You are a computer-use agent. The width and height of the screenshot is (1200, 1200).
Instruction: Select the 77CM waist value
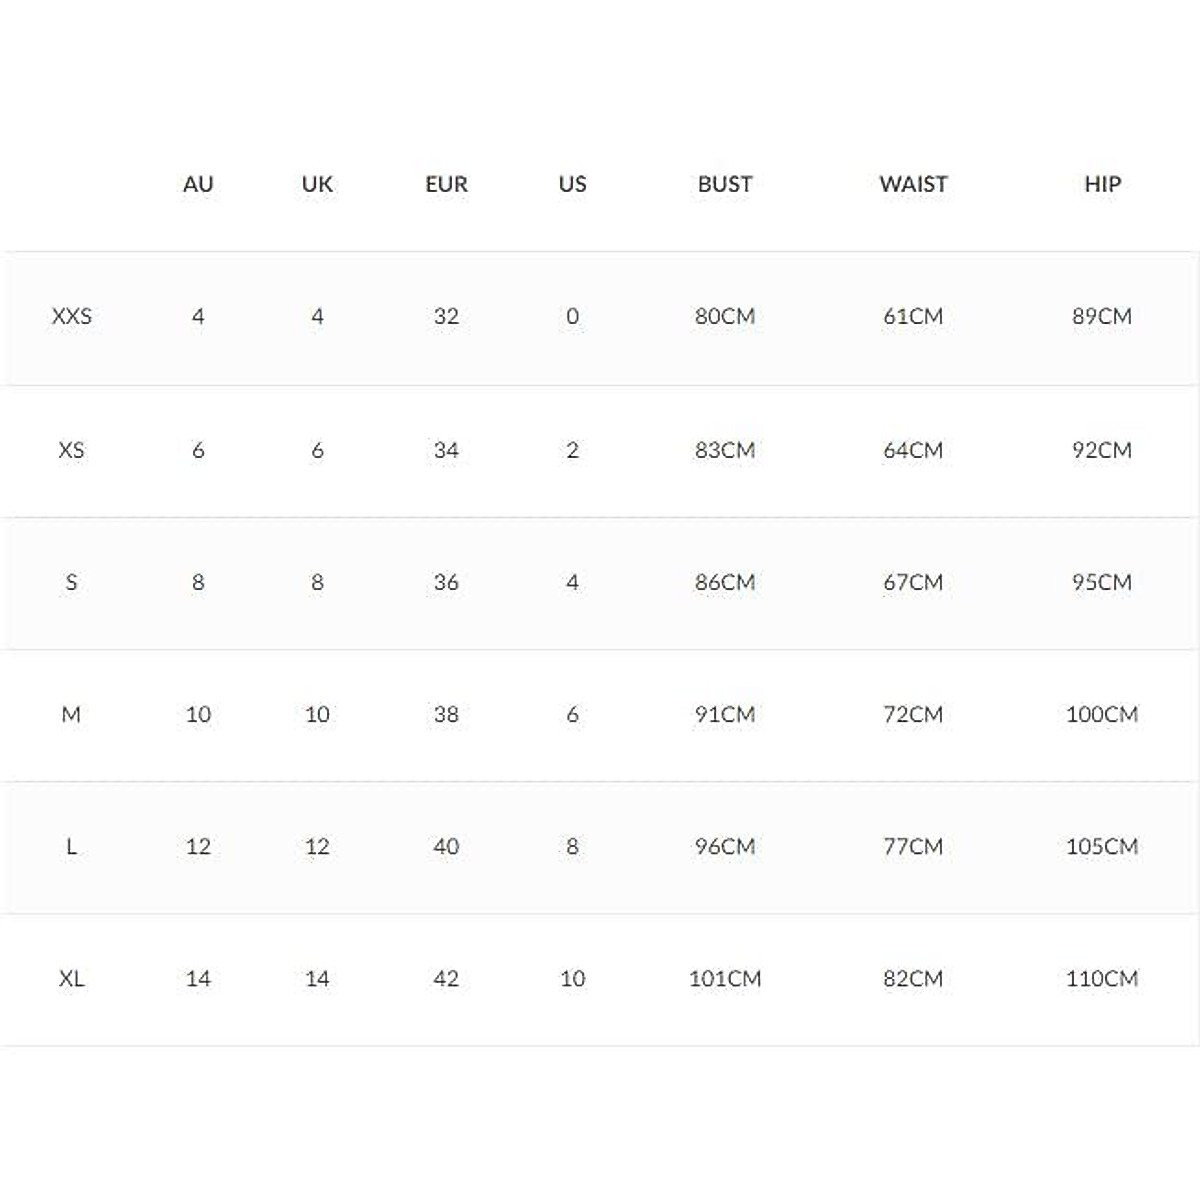click(x=913, y=846)
